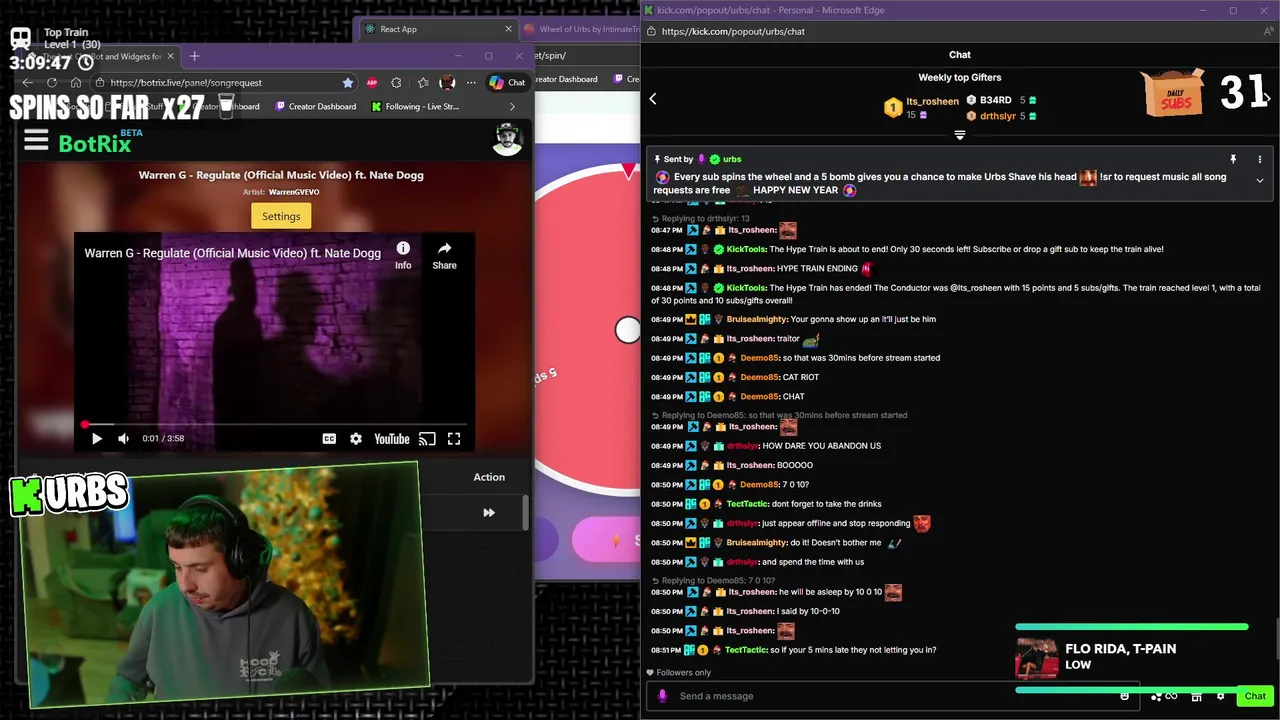Click urbs username in pinned message
The height and width of the screenshot is (720, 1280).
tap(732, 159)
